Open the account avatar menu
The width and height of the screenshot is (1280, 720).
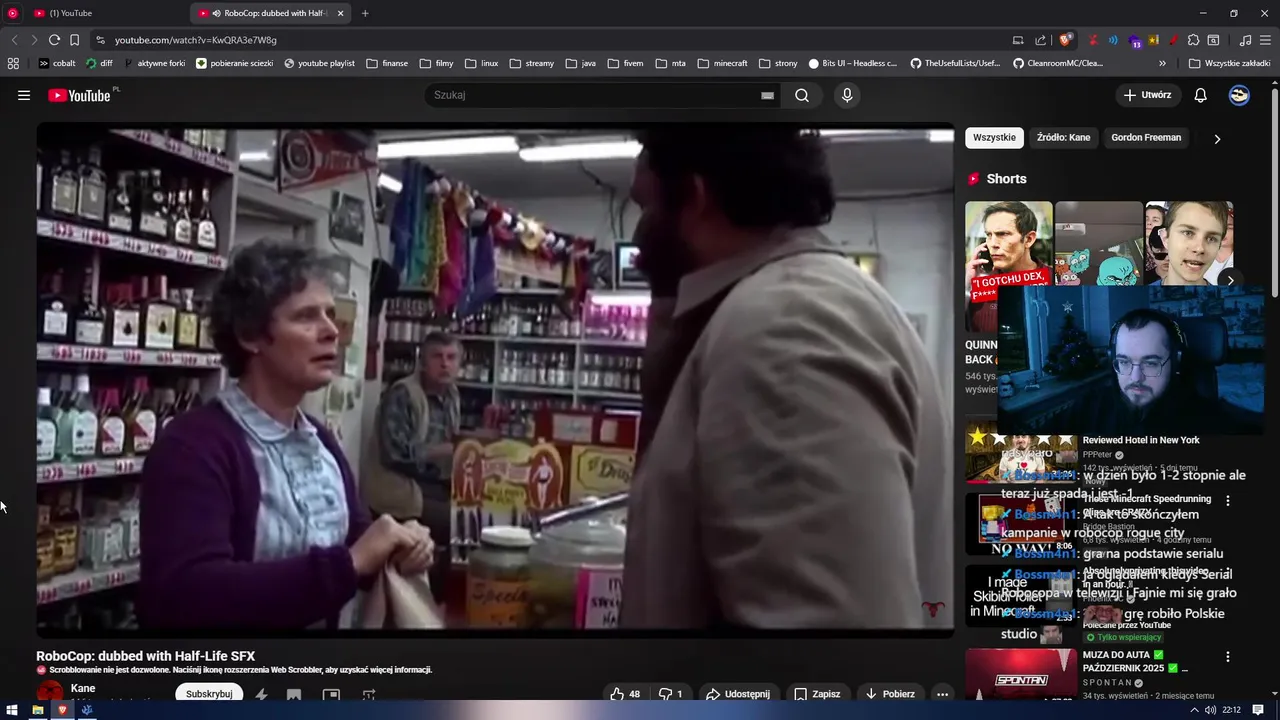pos(1239,95)
